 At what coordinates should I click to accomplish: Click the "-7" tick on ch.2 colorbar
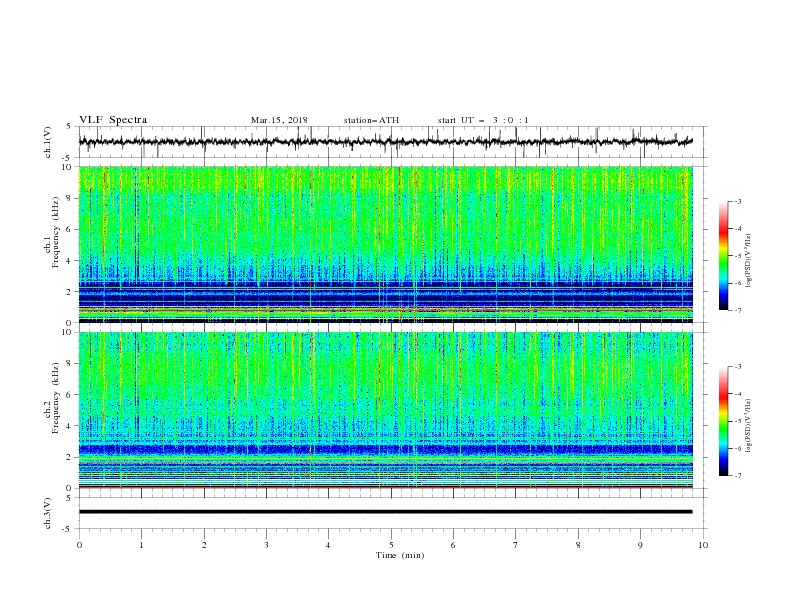tap(738, 476)
